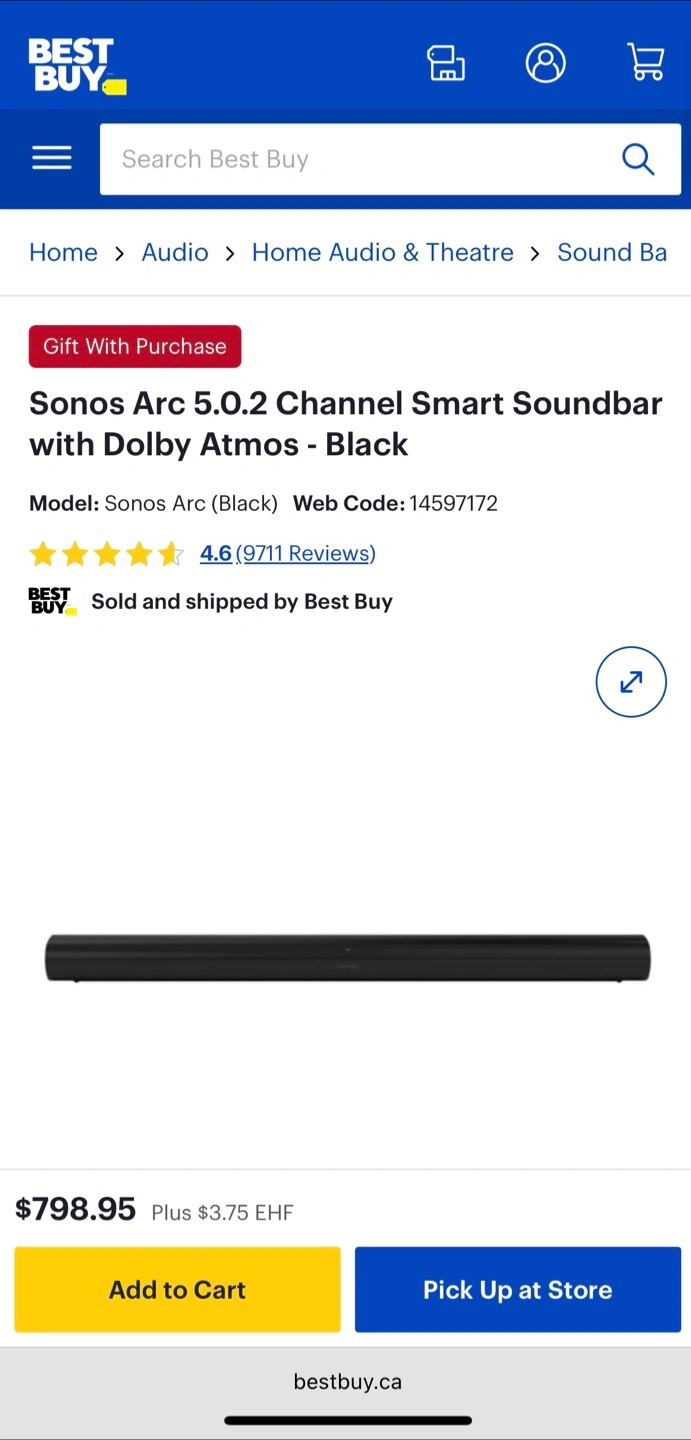The width and height of the screenshot is (691, 1440).
Task: Choose Pick Up at Store
Action: [x=518, y=1289]
